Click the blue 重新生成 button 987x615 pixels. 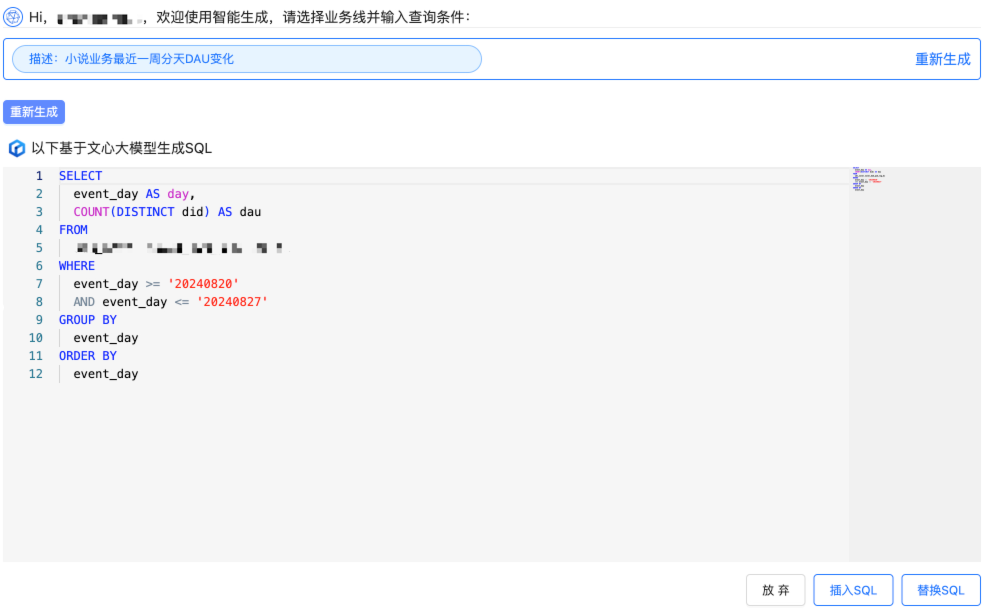click(x=34, y=112)
